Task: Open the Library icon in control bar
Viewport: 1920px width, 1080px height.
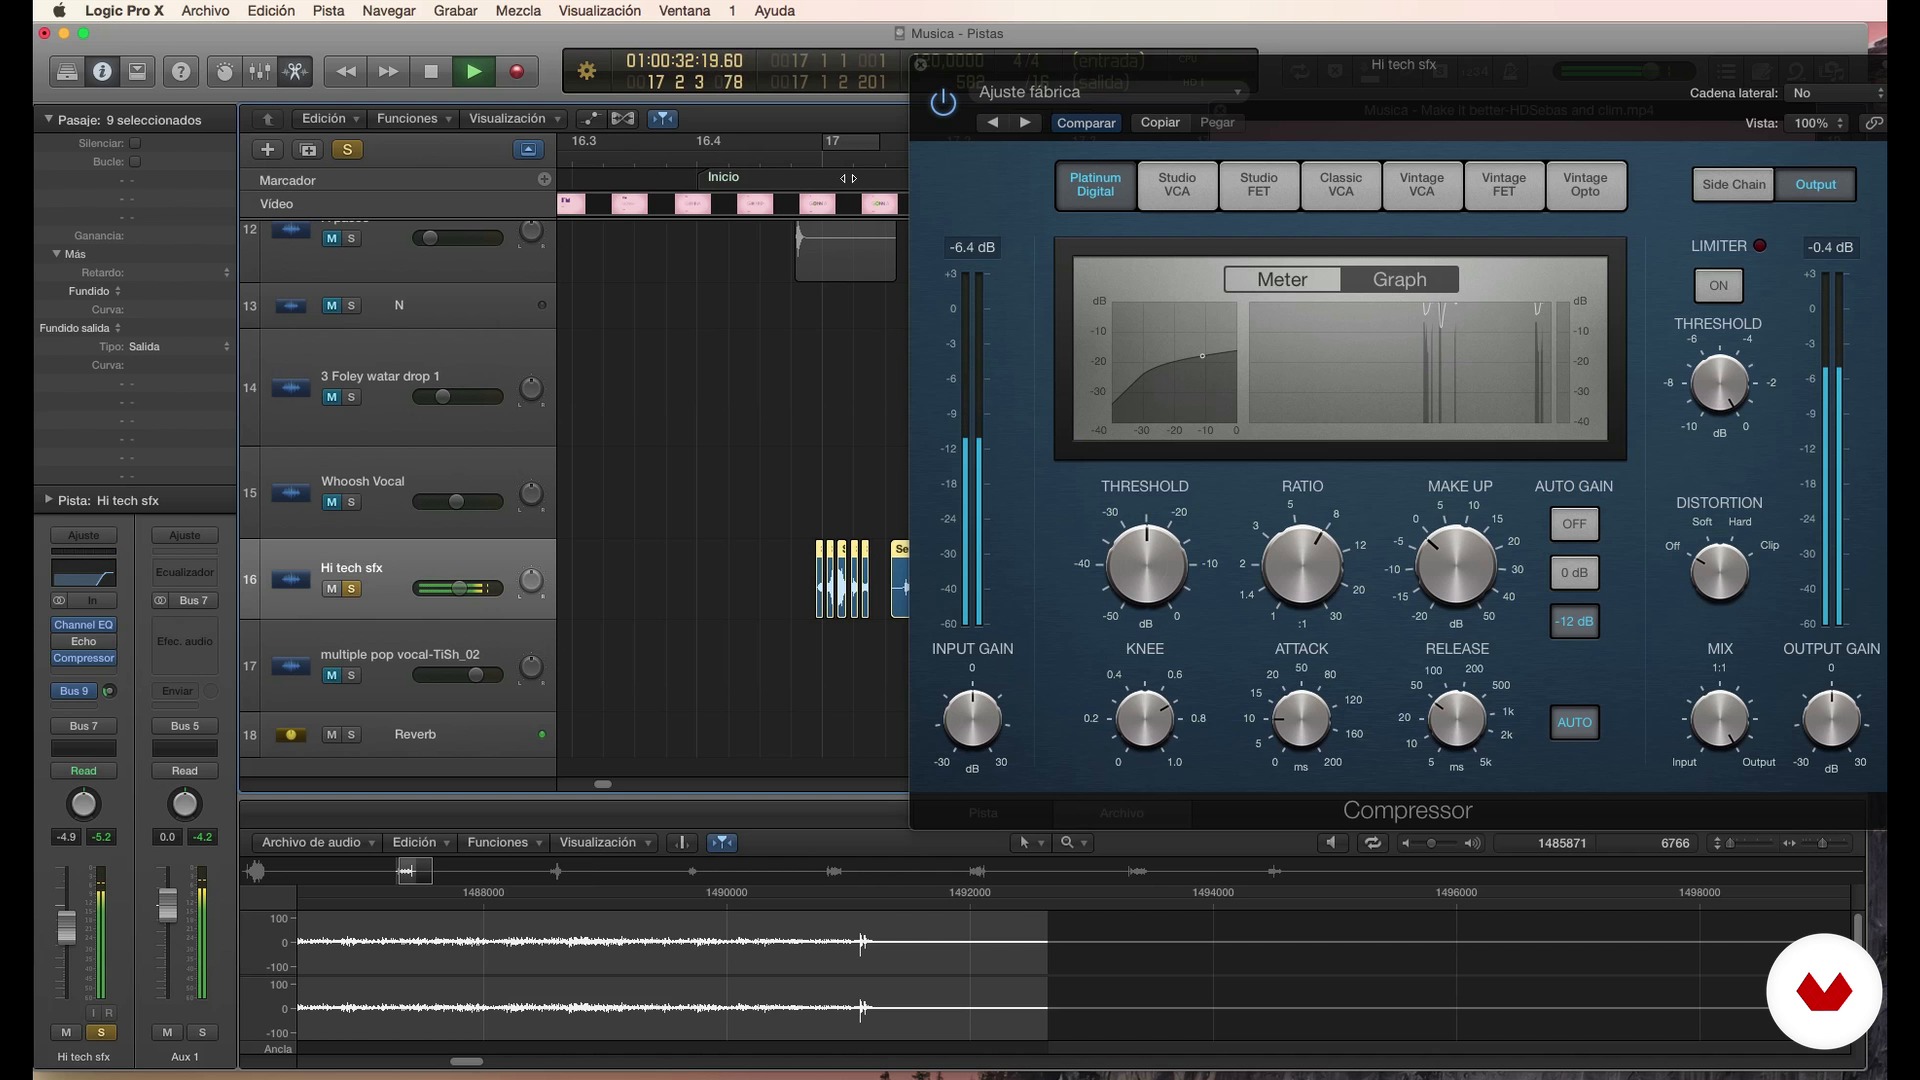Action: (67, 72)
